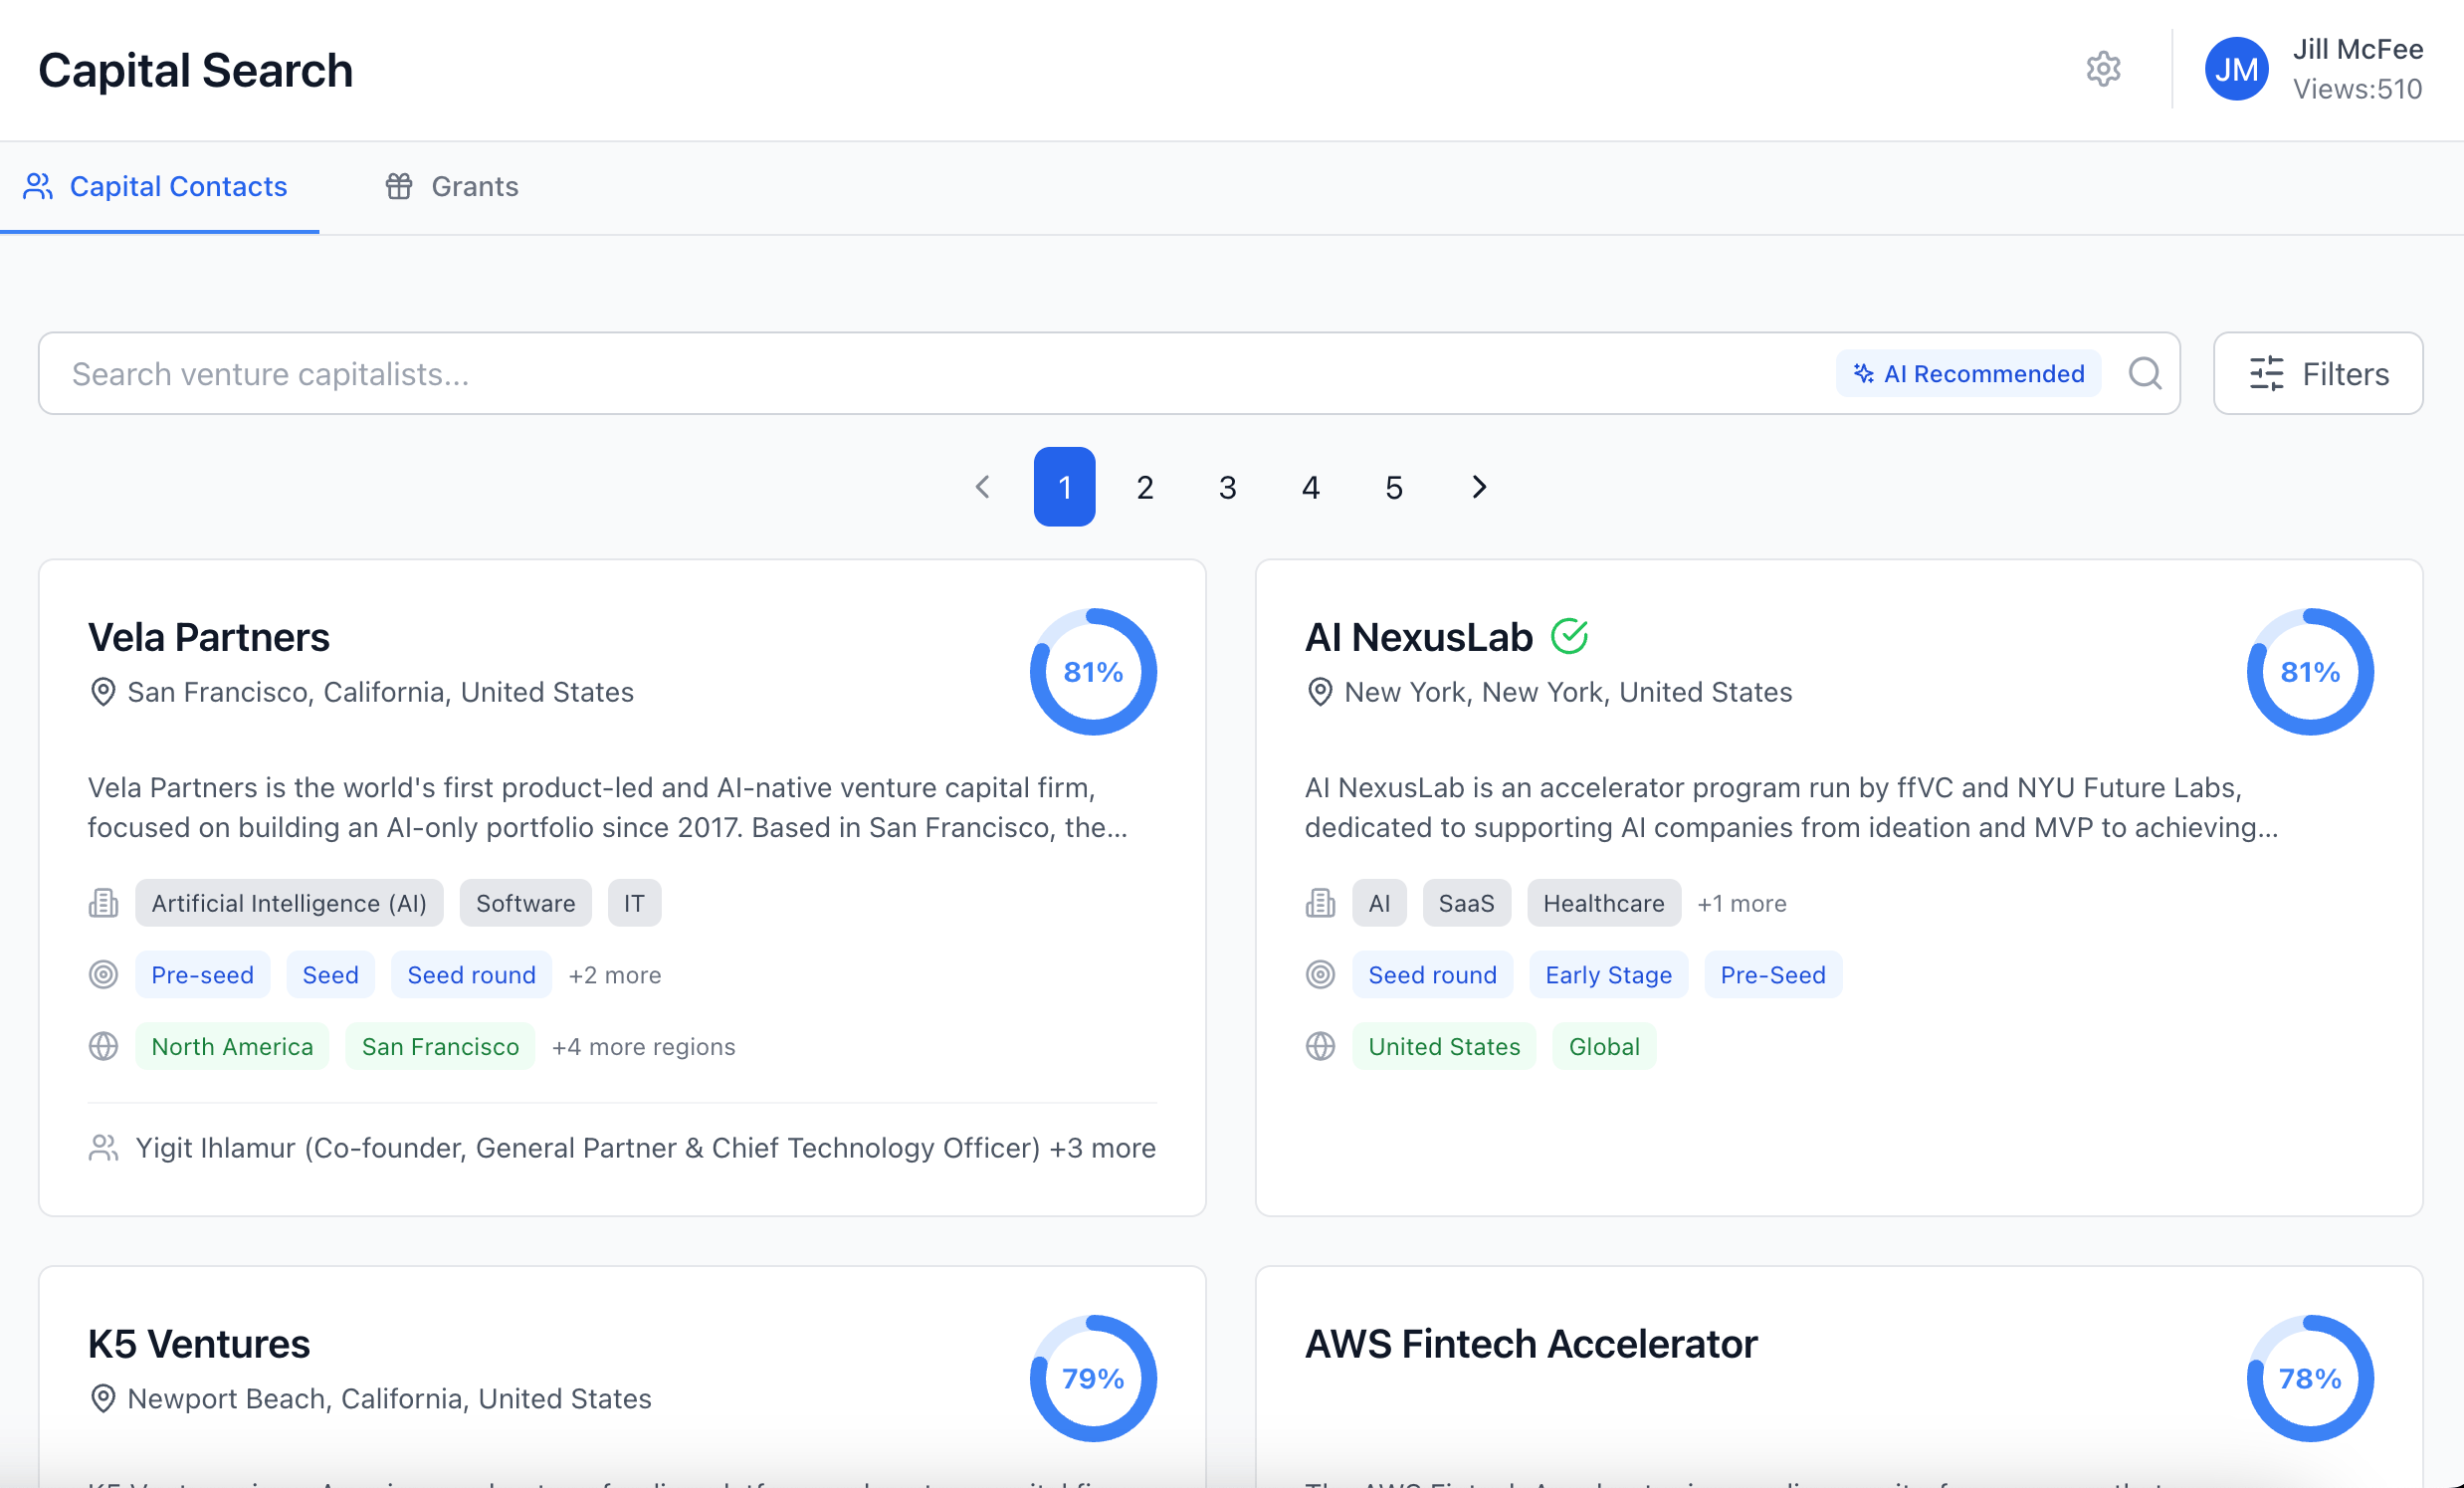Click the IT industry tag
The width and height of the screenshot is (2464, 1488).
(x=634, y=903)
